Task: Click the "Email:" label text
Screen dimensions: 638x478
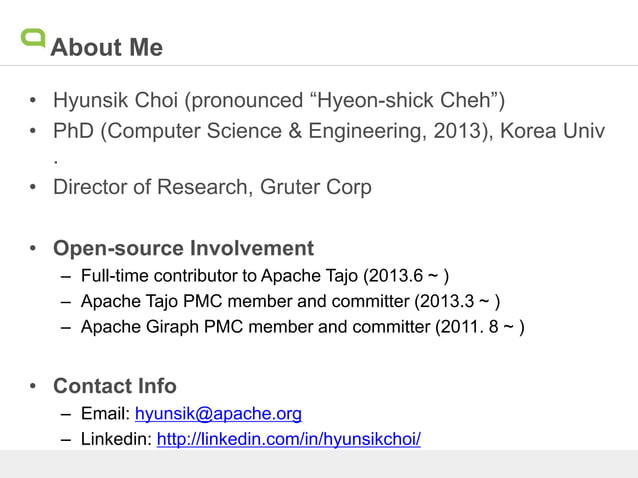Action: (105, 414)
